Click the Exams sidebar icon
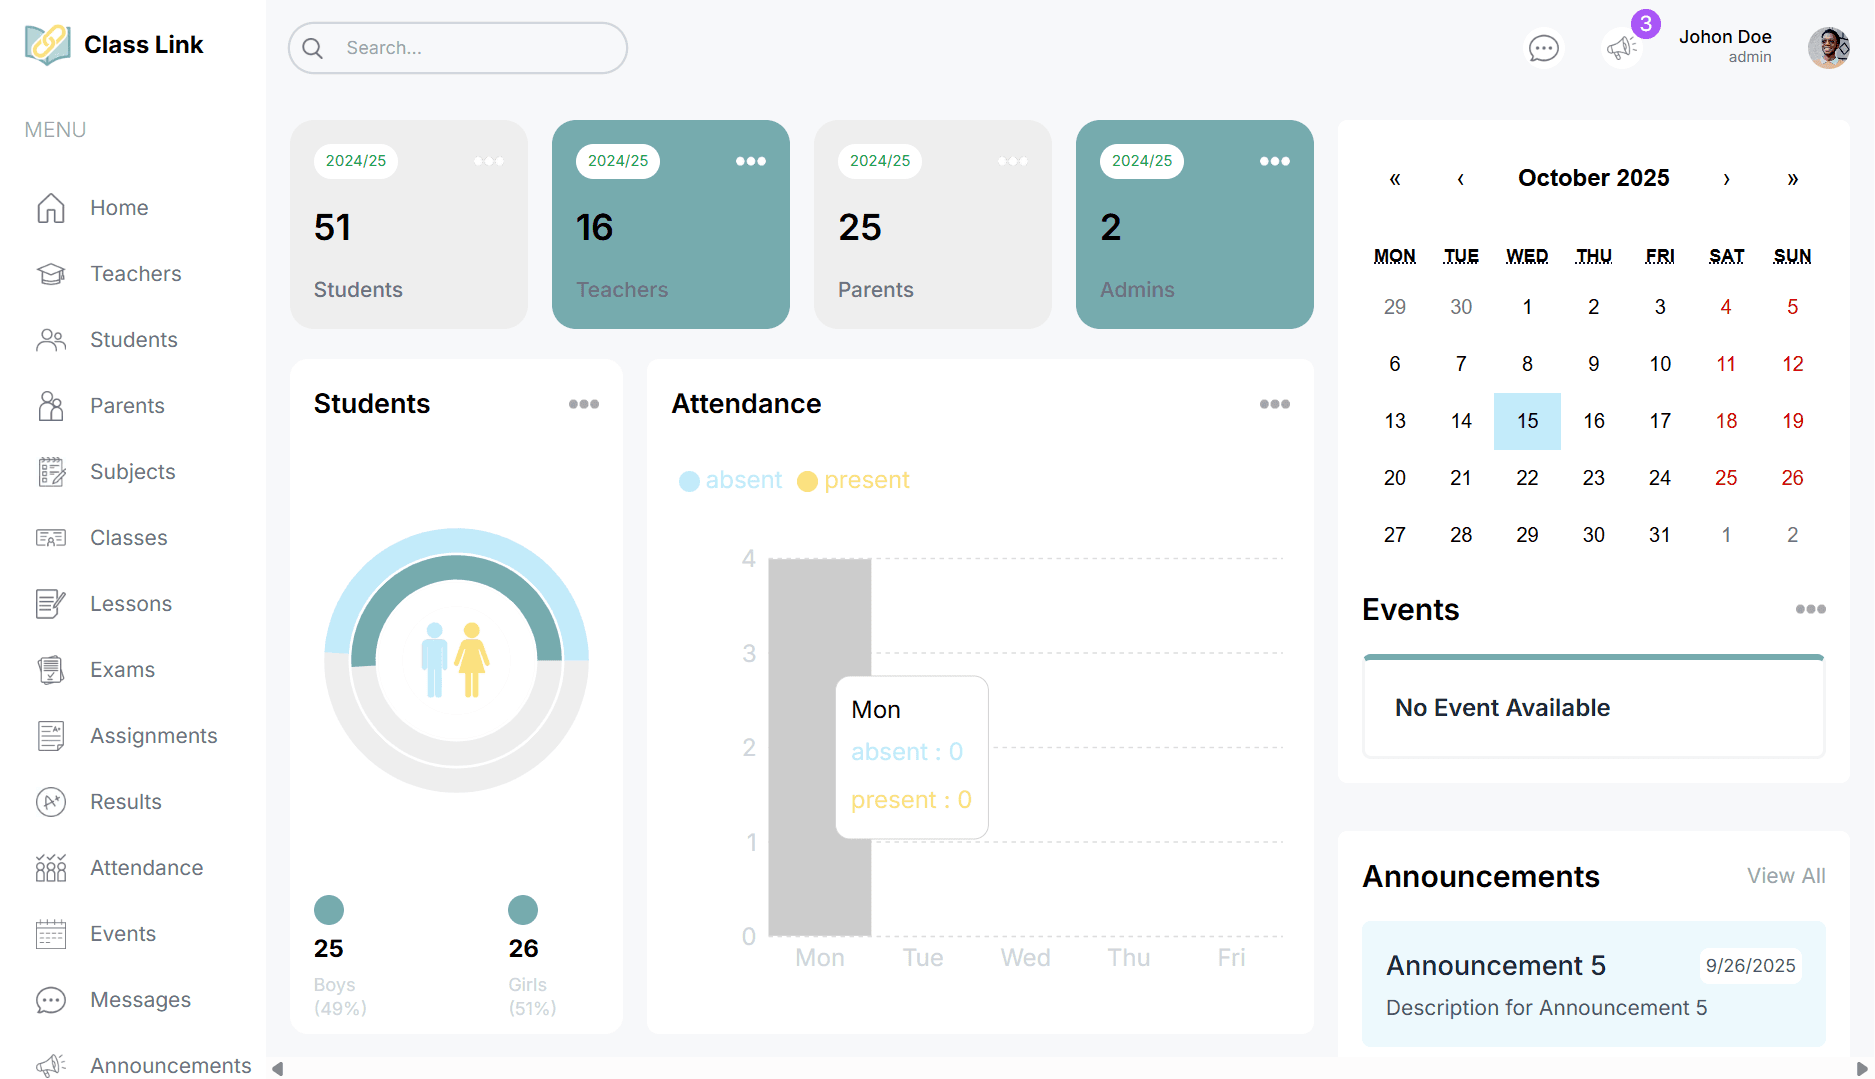 51,670
